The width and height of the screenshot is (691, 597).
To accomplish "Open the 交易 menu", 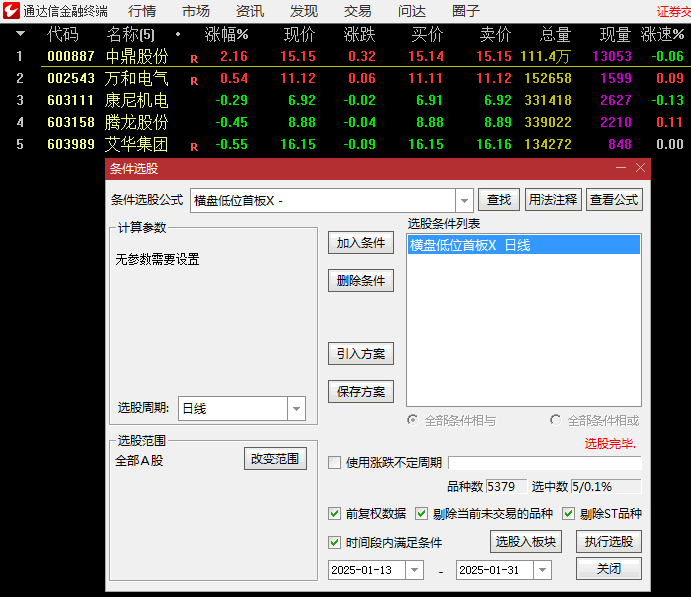I will [357, 11].
